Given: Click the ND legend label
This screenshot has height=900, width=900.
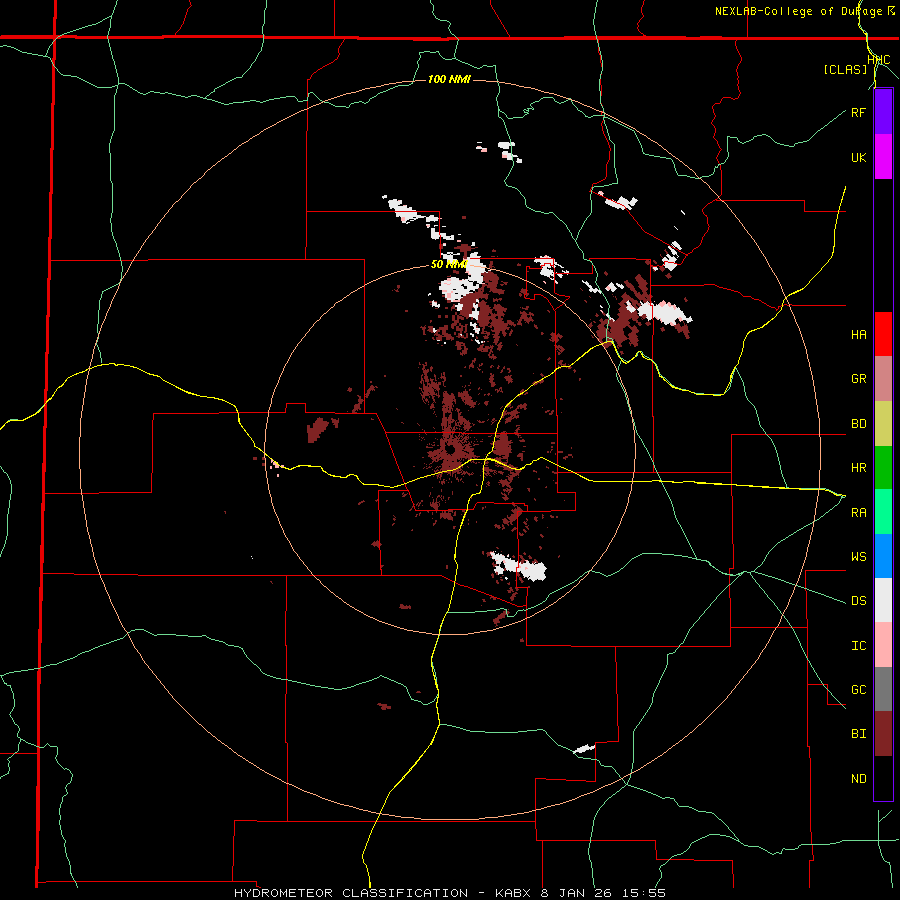Looking at the screenshot, I should [858, 779].
